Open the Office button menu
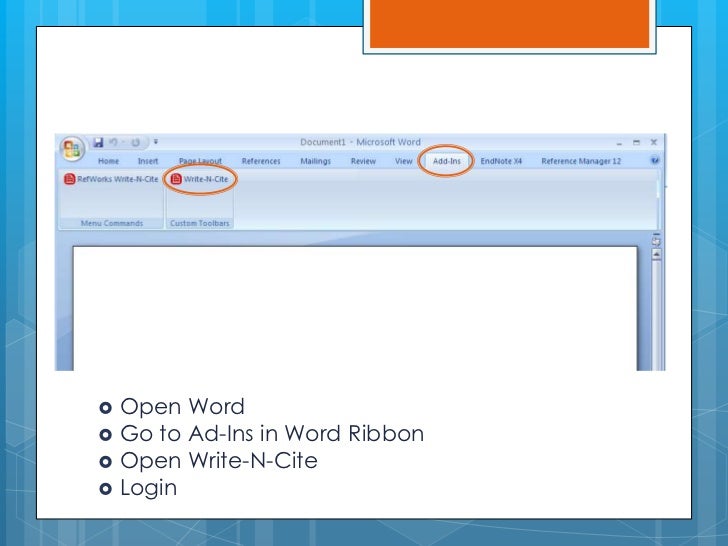 [72, 149]
